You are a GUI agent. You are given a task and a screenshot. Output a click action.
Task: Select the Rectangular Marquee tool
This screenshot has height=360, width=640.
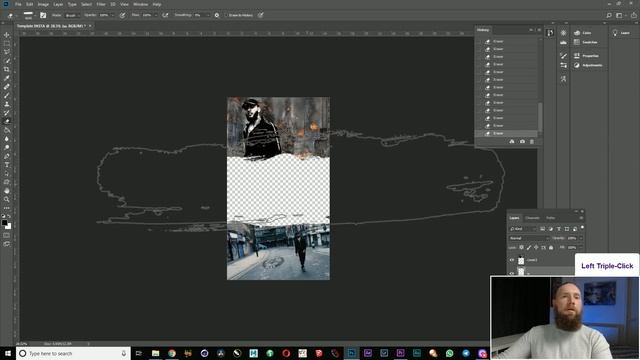tap(7, 43)
